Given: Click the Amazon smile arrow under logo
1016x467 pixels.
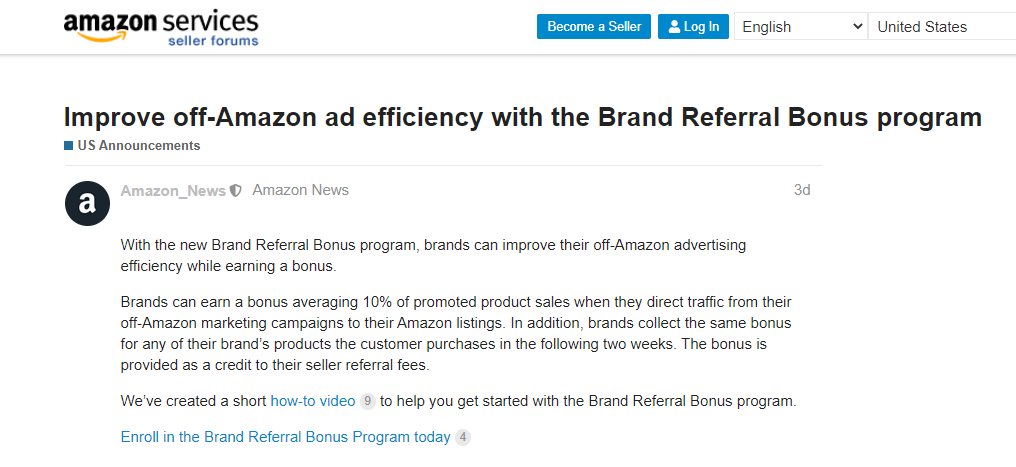Looking at the screenshot, I should tap(101, 37).
